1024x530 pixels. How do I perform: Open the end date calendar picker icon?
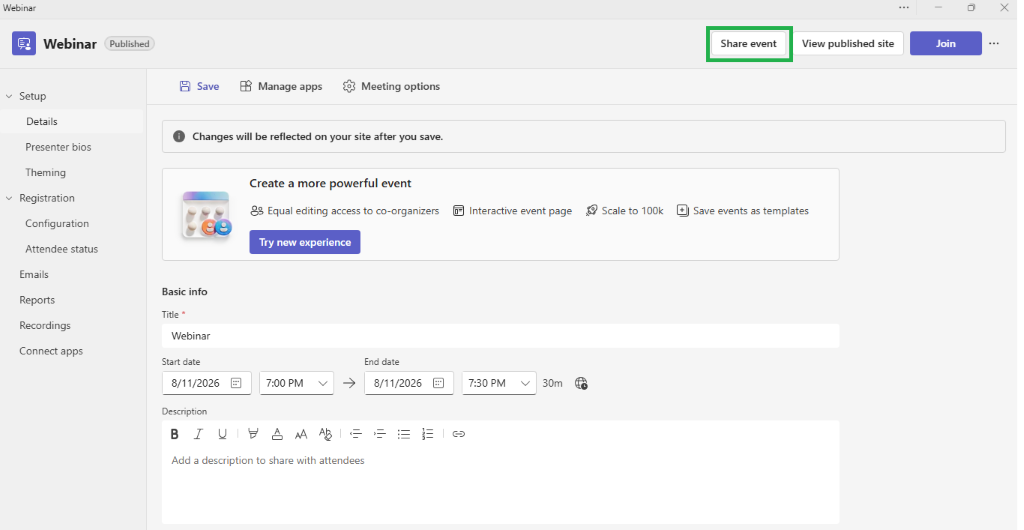[439, 383]
